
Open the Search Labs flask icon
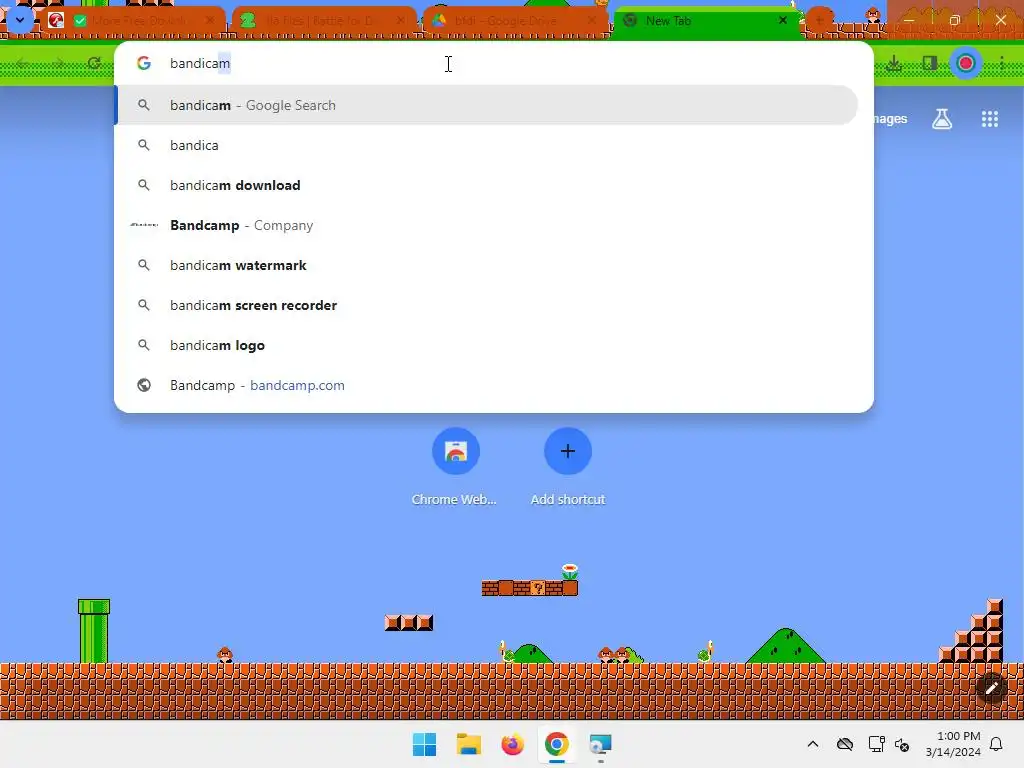click(942, 119)
